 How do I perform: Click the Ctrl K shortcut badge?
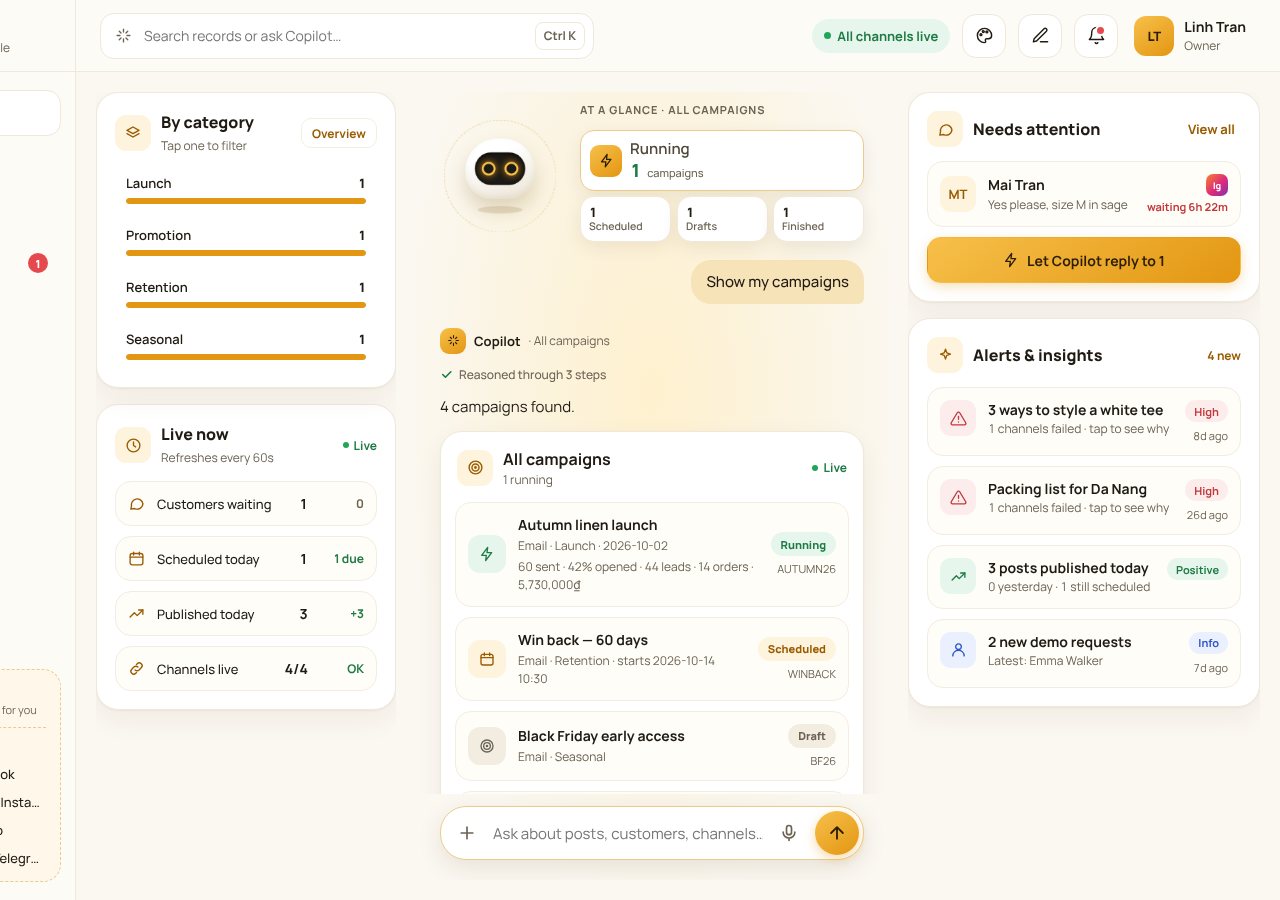point(560,36)
